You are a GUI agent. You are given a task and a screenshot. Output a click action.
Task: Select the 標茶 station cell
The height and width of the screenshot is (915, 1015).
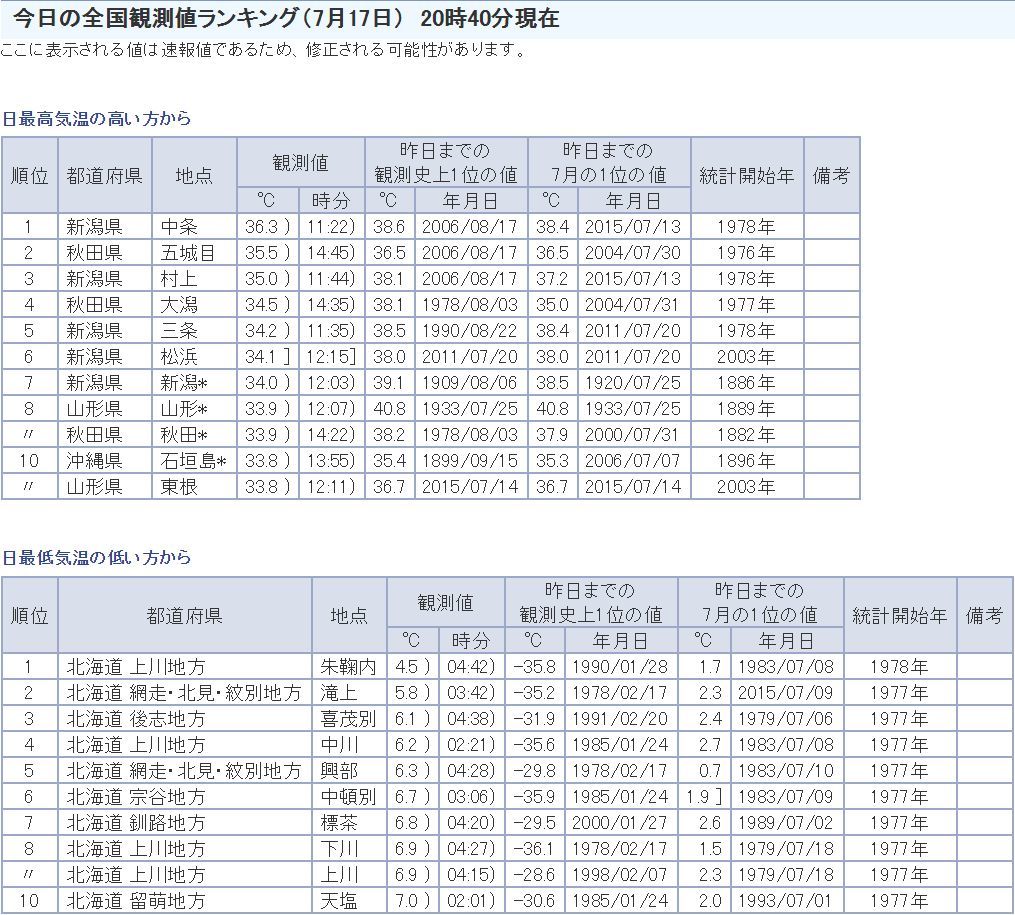click(x=338, y=823)
